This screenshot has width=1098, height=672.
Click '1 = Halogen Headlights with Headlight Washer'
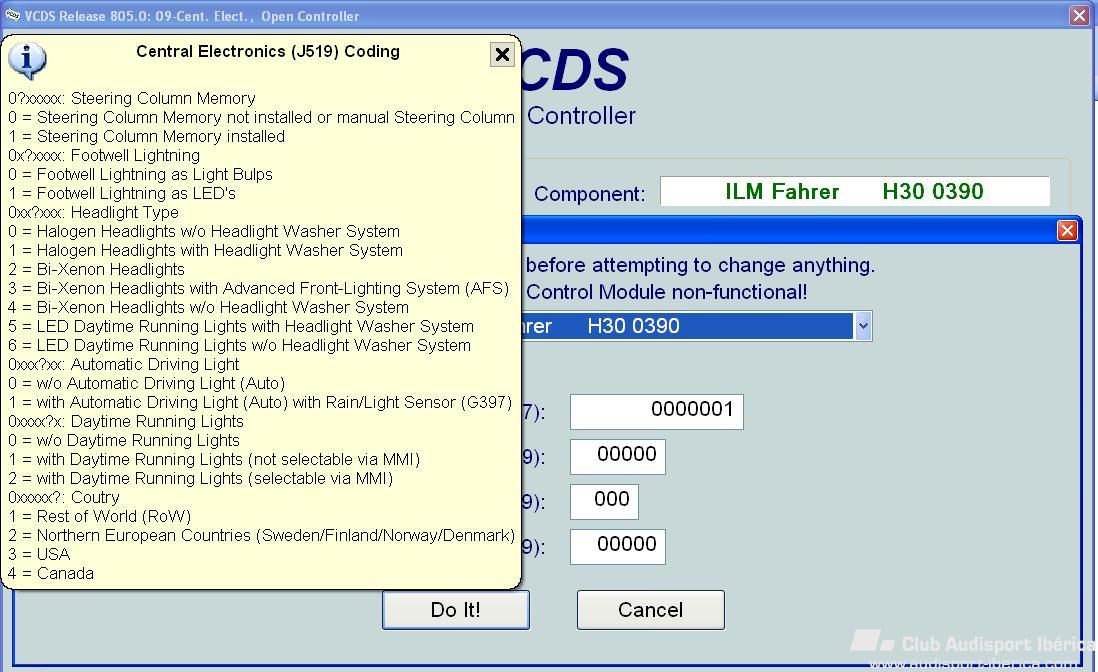pos(205,249)
